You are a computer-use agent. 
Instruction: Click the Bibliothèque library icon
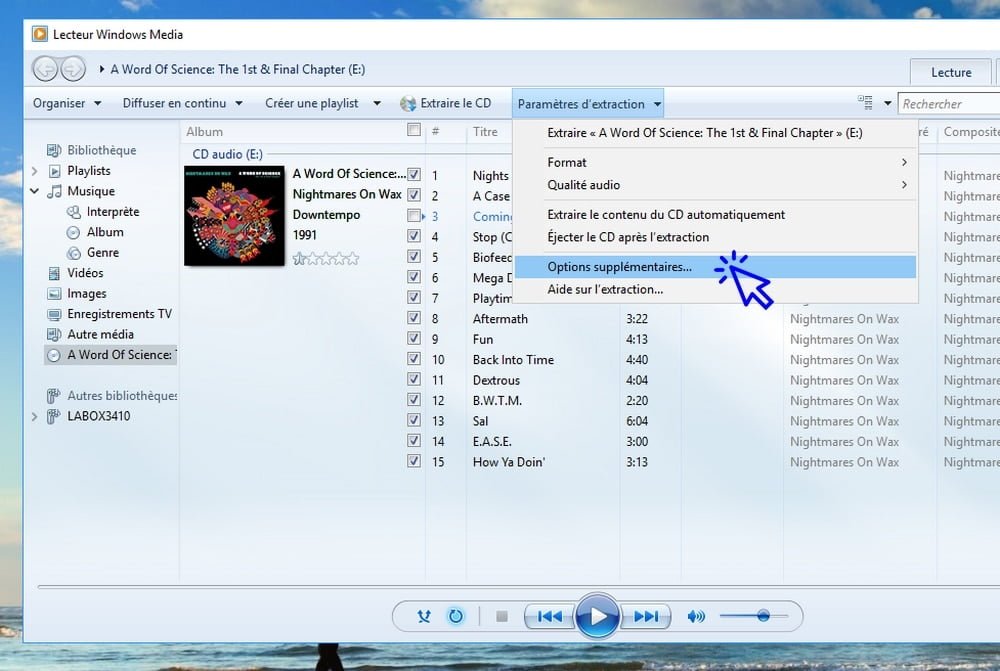[54, 151]
